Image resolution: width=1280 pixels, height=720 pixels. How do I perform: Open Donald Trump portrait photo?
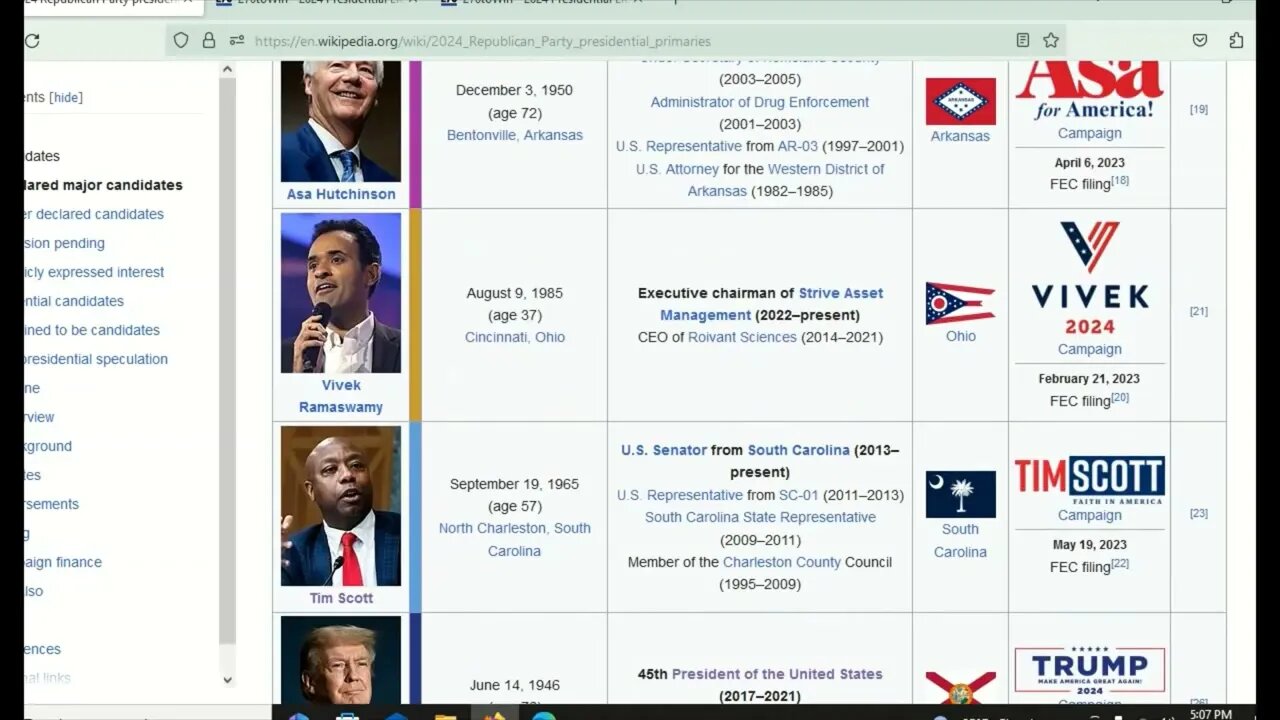pos(340,660)
